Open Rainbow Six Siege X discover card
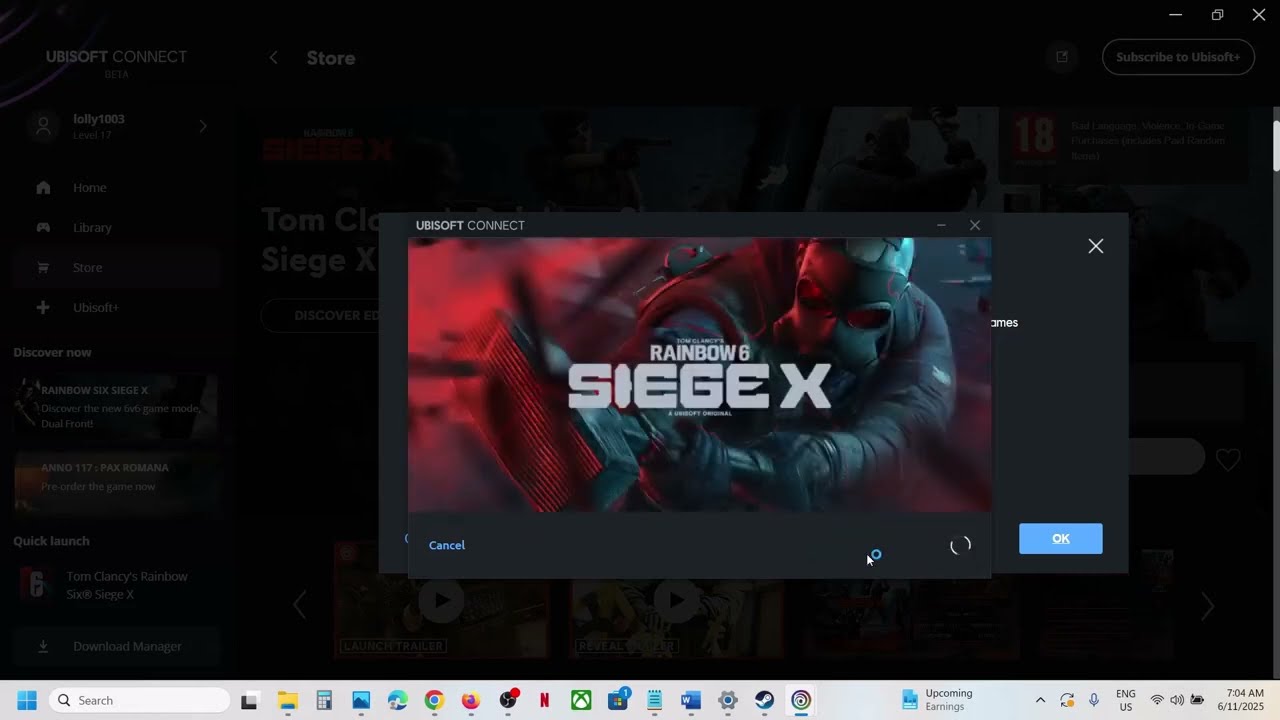This screenshot has width=1280, height=720. tap(116, 406)
